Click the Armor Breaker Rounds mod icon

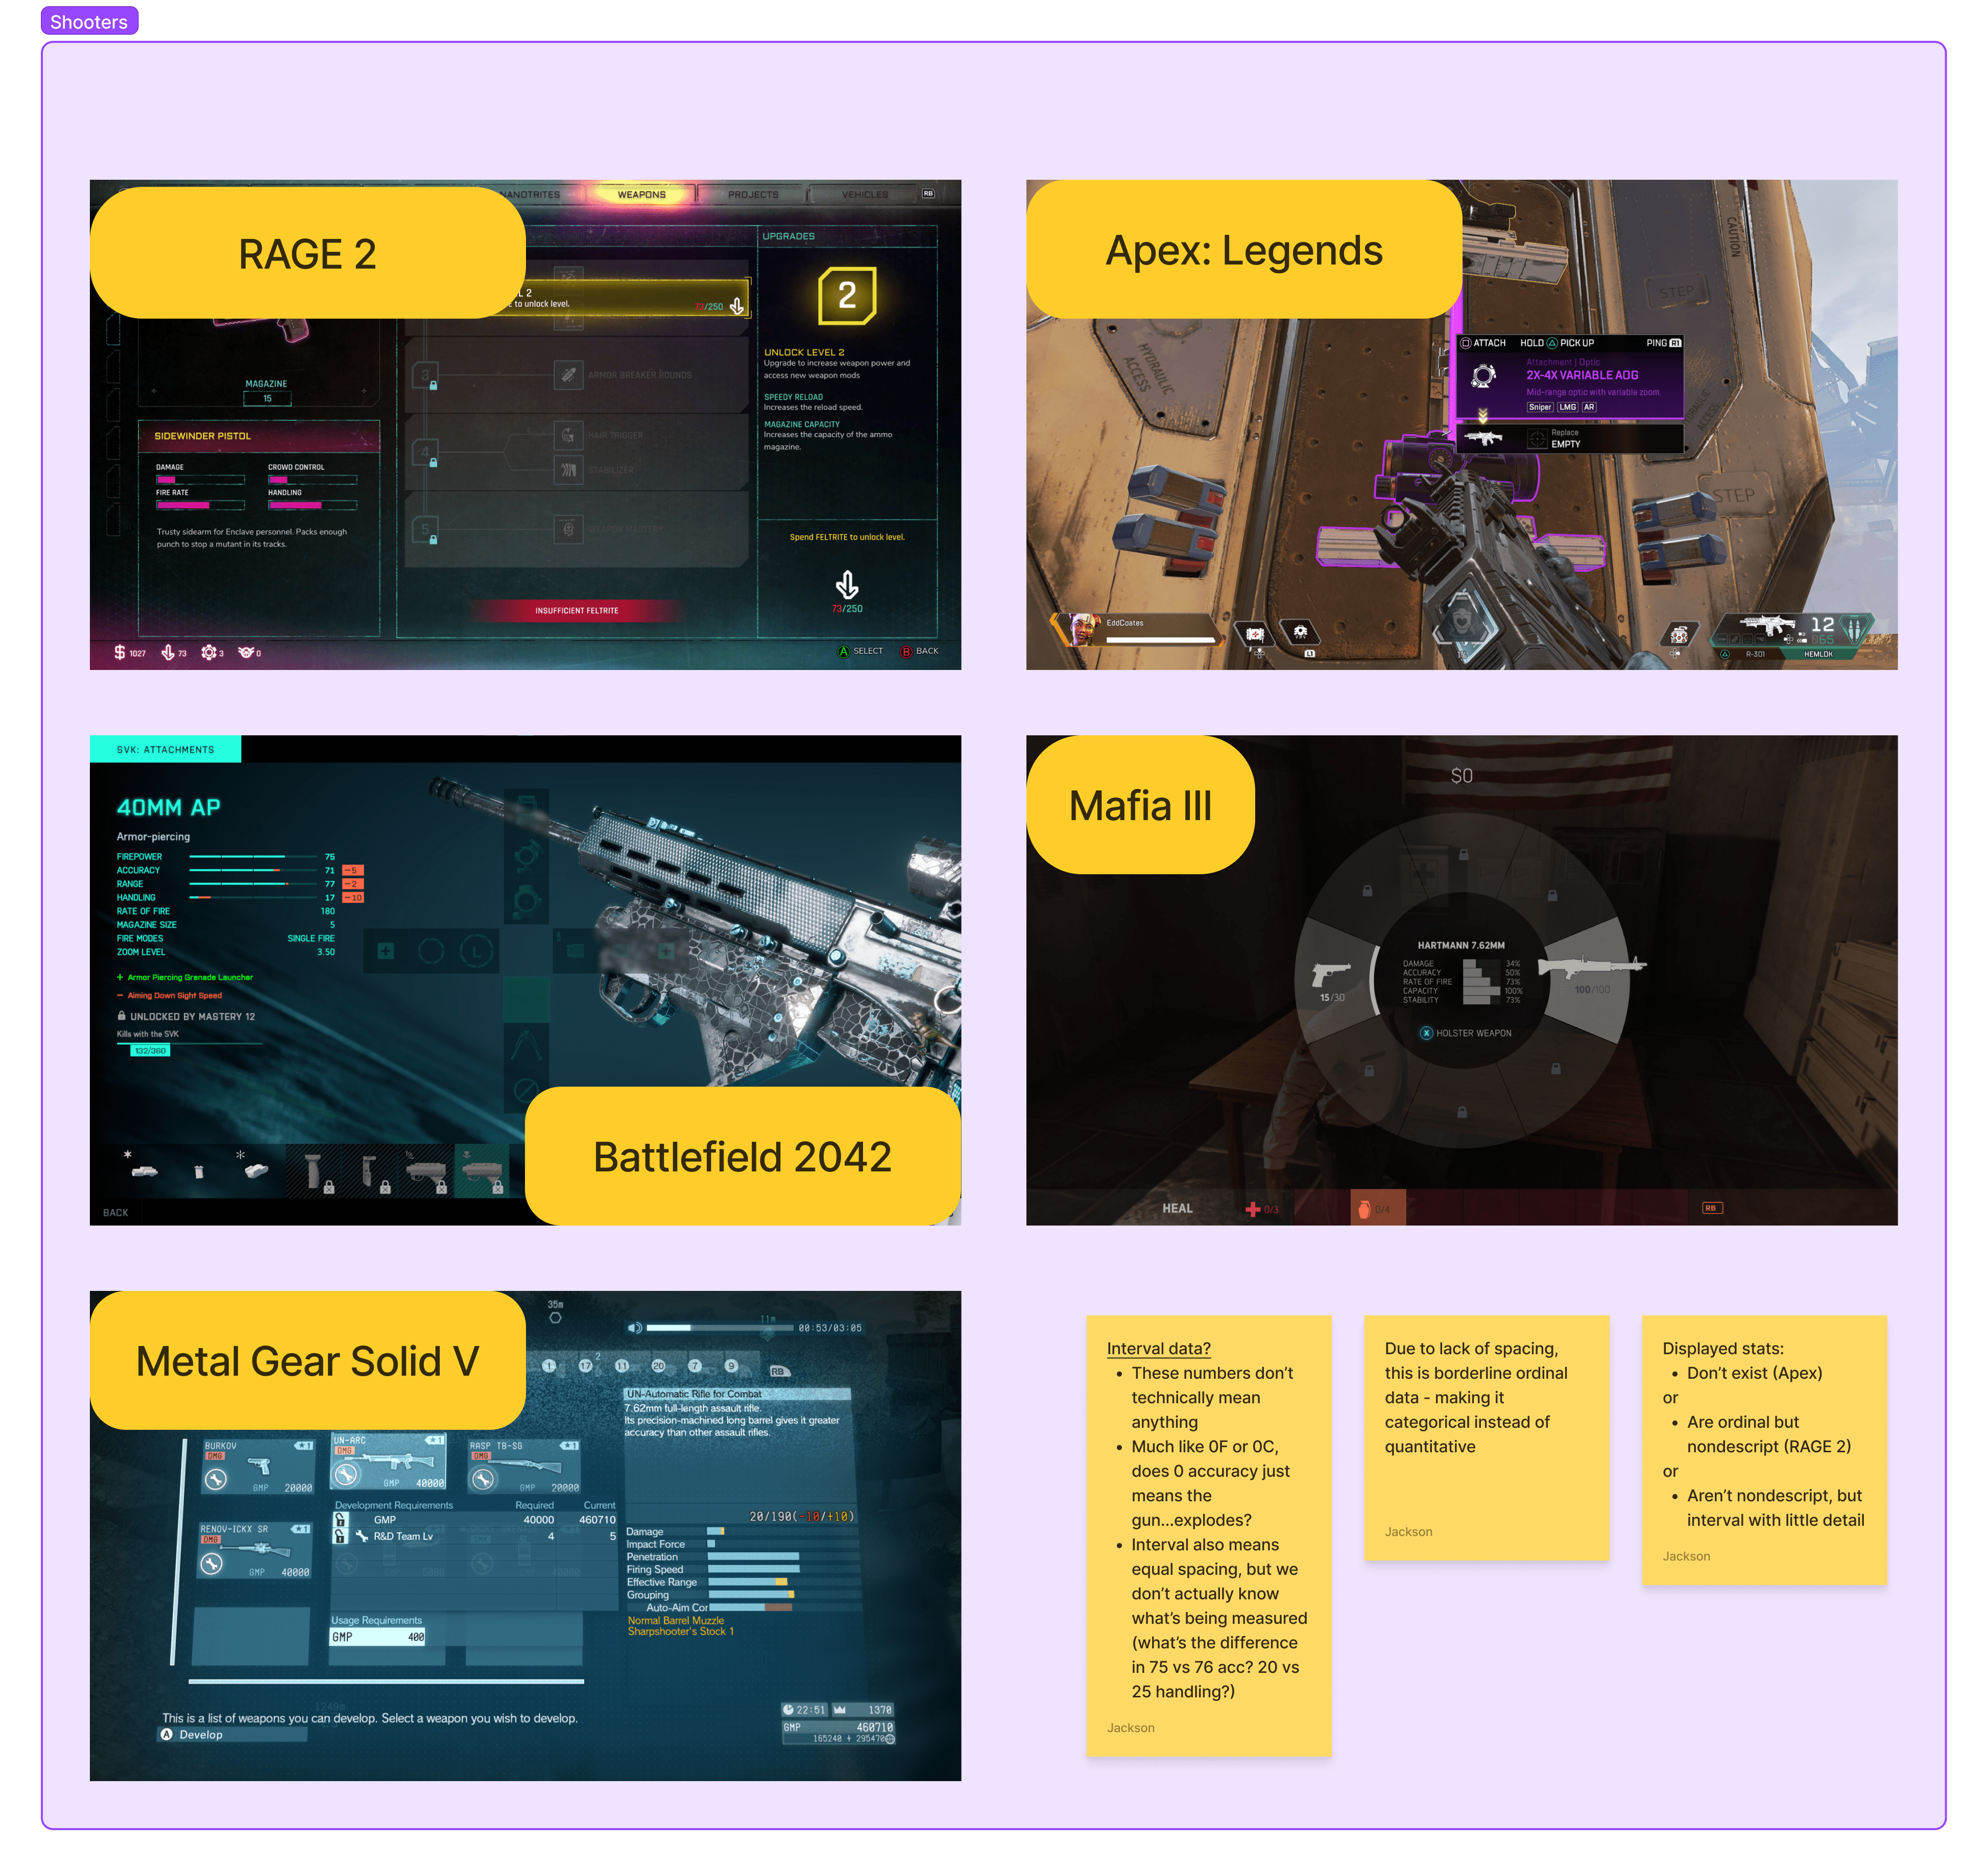[568, 375]
